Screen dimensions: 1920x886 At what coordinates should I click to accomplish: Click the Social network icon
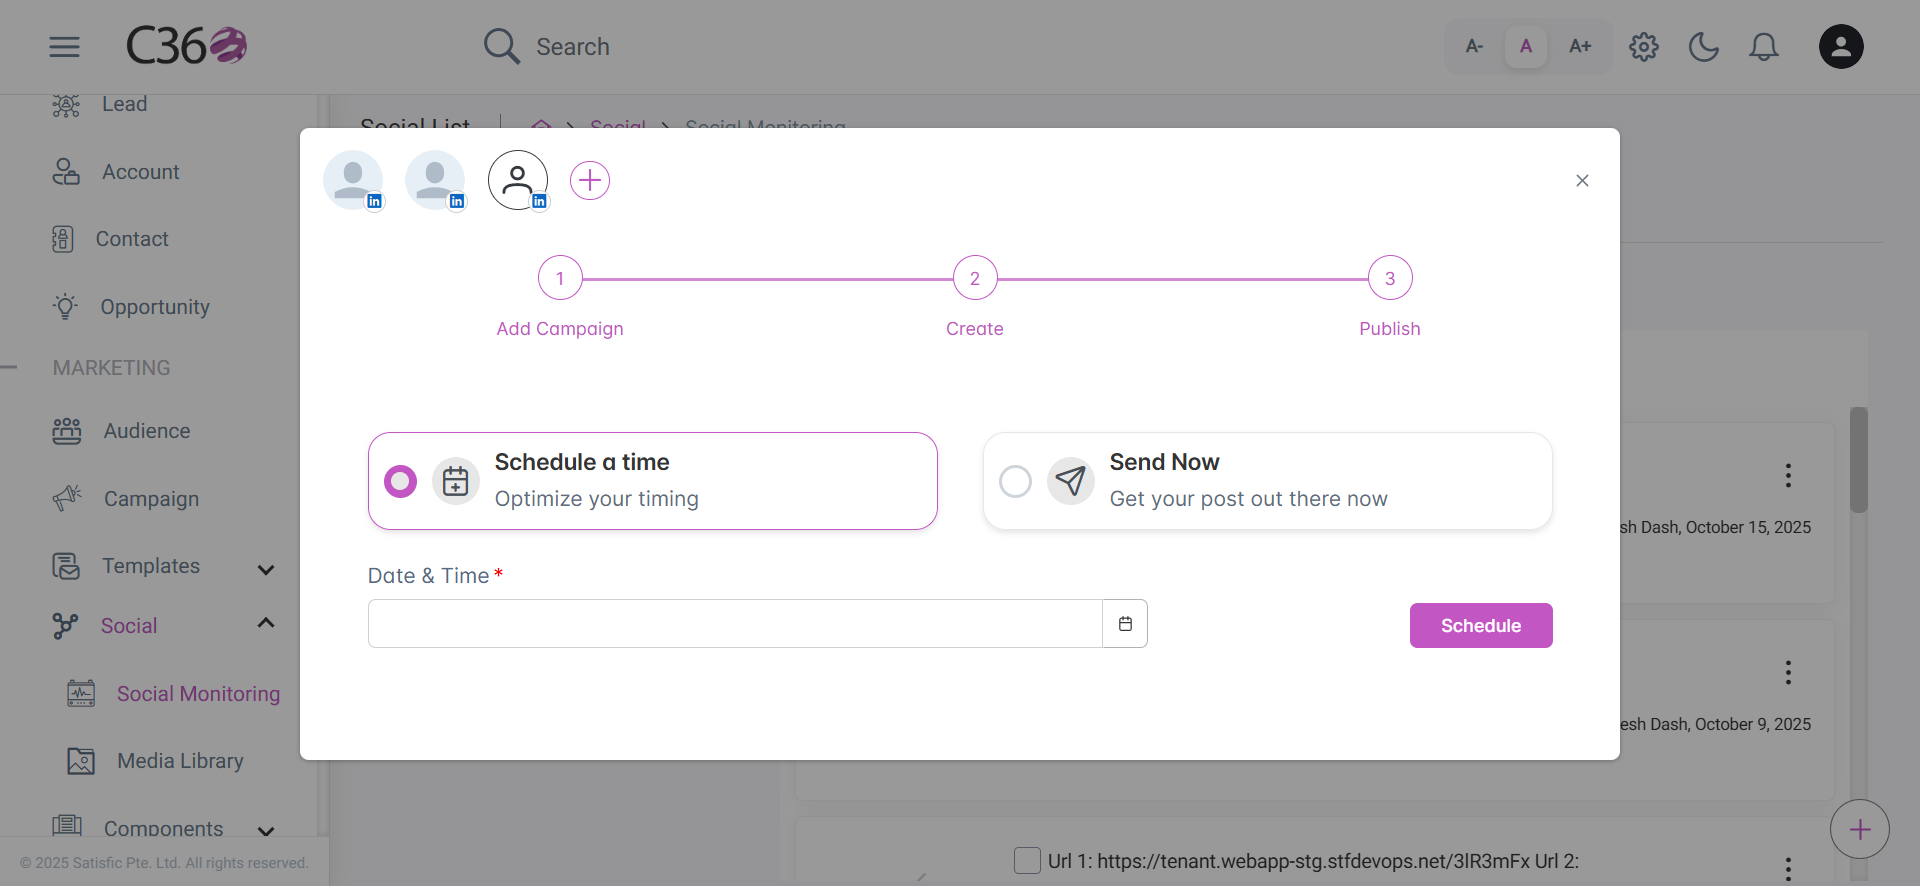tap(65, 626)
